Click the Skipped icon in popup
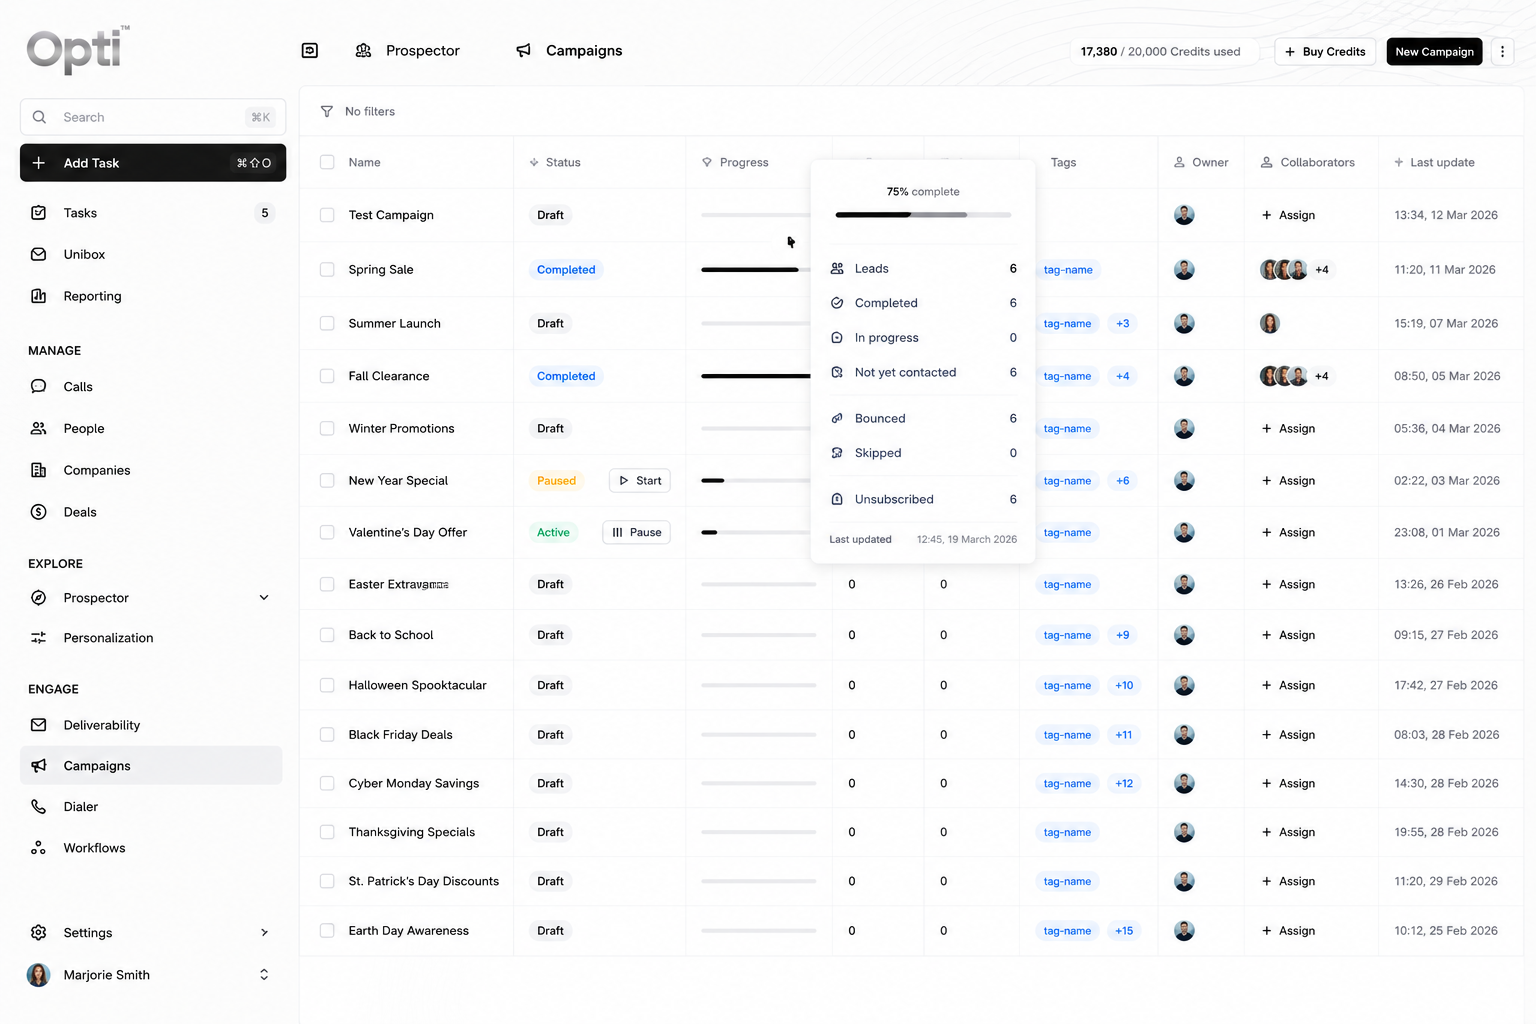 point(837,453)
